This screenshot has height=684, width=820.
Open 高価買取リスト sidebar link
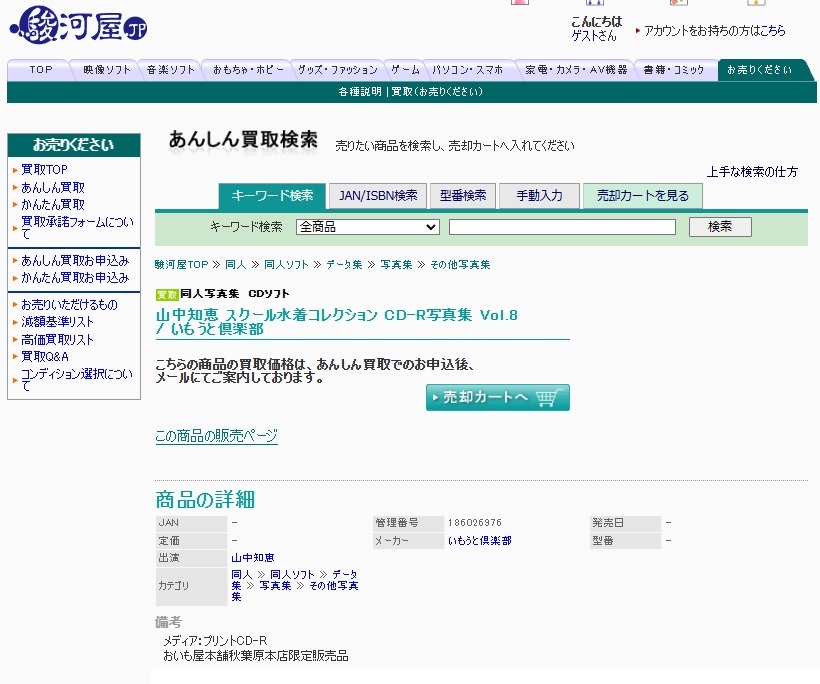point(57,339)
